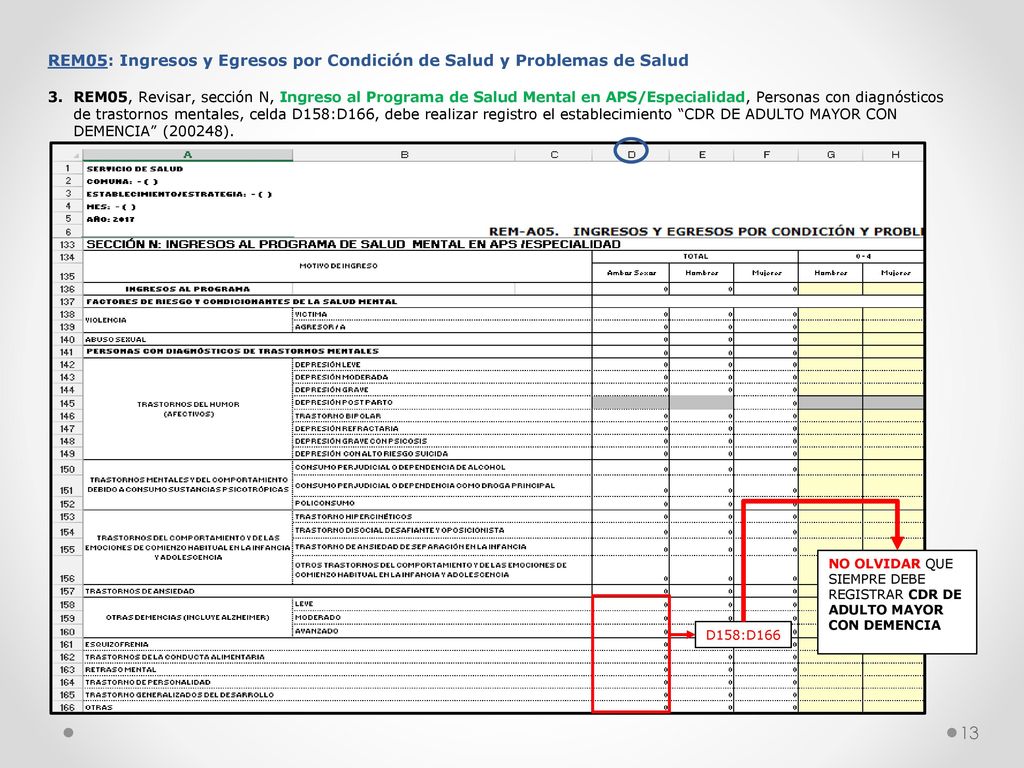The image size is (1024, 768).
Task: Click cell 'COMUNA: - ( )'
Action: tap(122, 182)
